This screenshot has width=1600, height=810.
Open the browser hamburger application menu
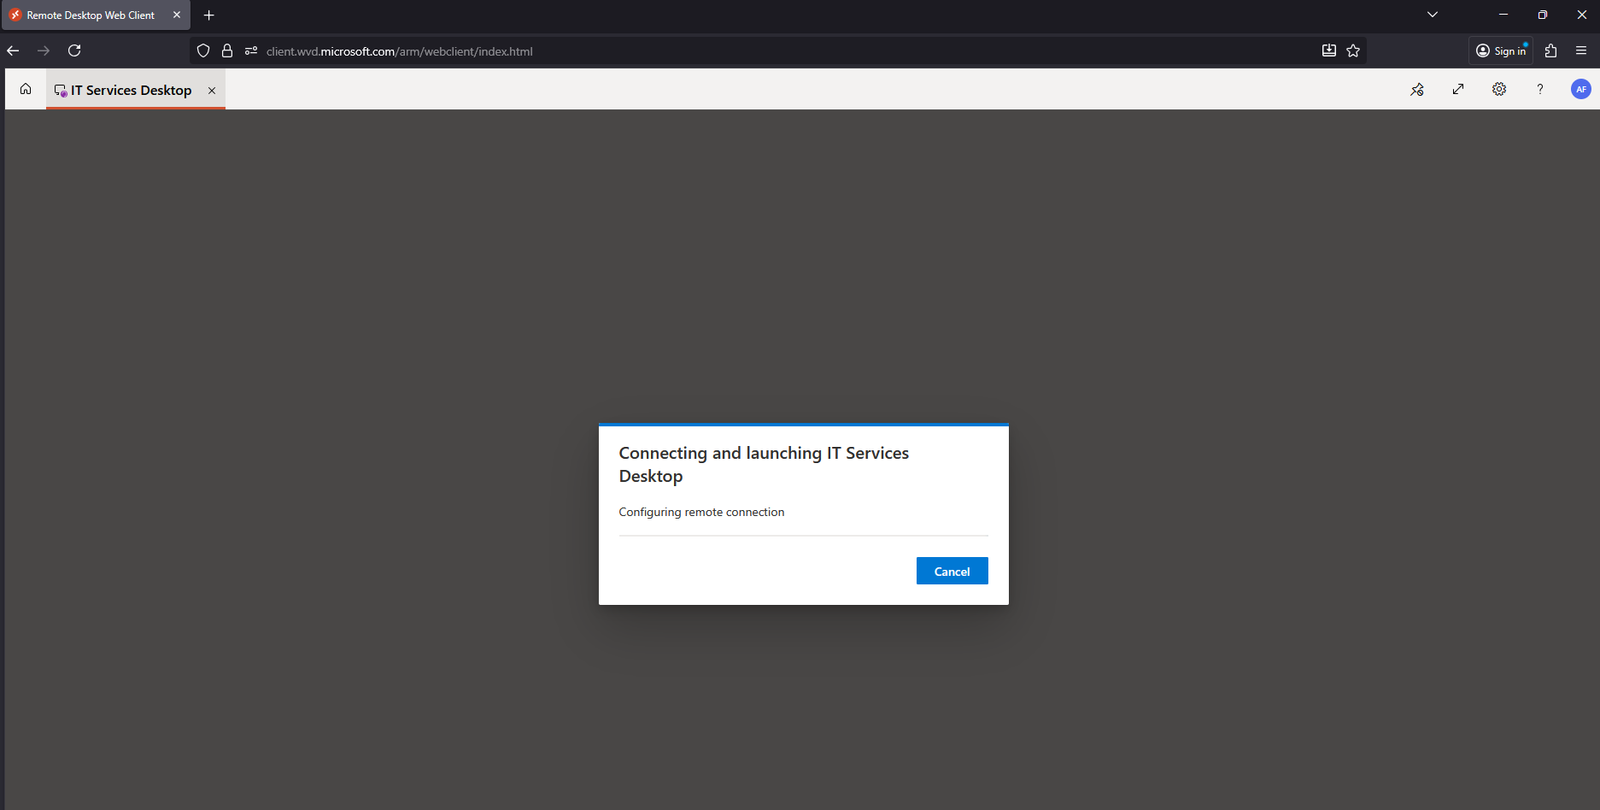pos(1581,51)
